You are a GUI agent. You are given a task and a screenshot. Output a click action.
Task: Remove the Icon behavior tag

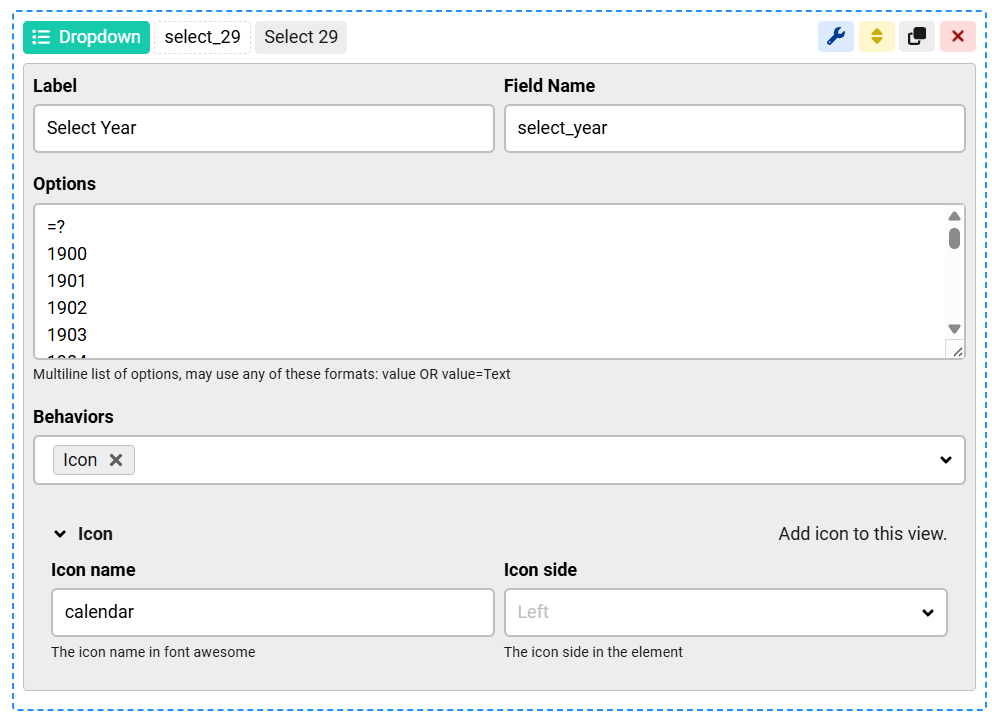[x=116, y=460]
